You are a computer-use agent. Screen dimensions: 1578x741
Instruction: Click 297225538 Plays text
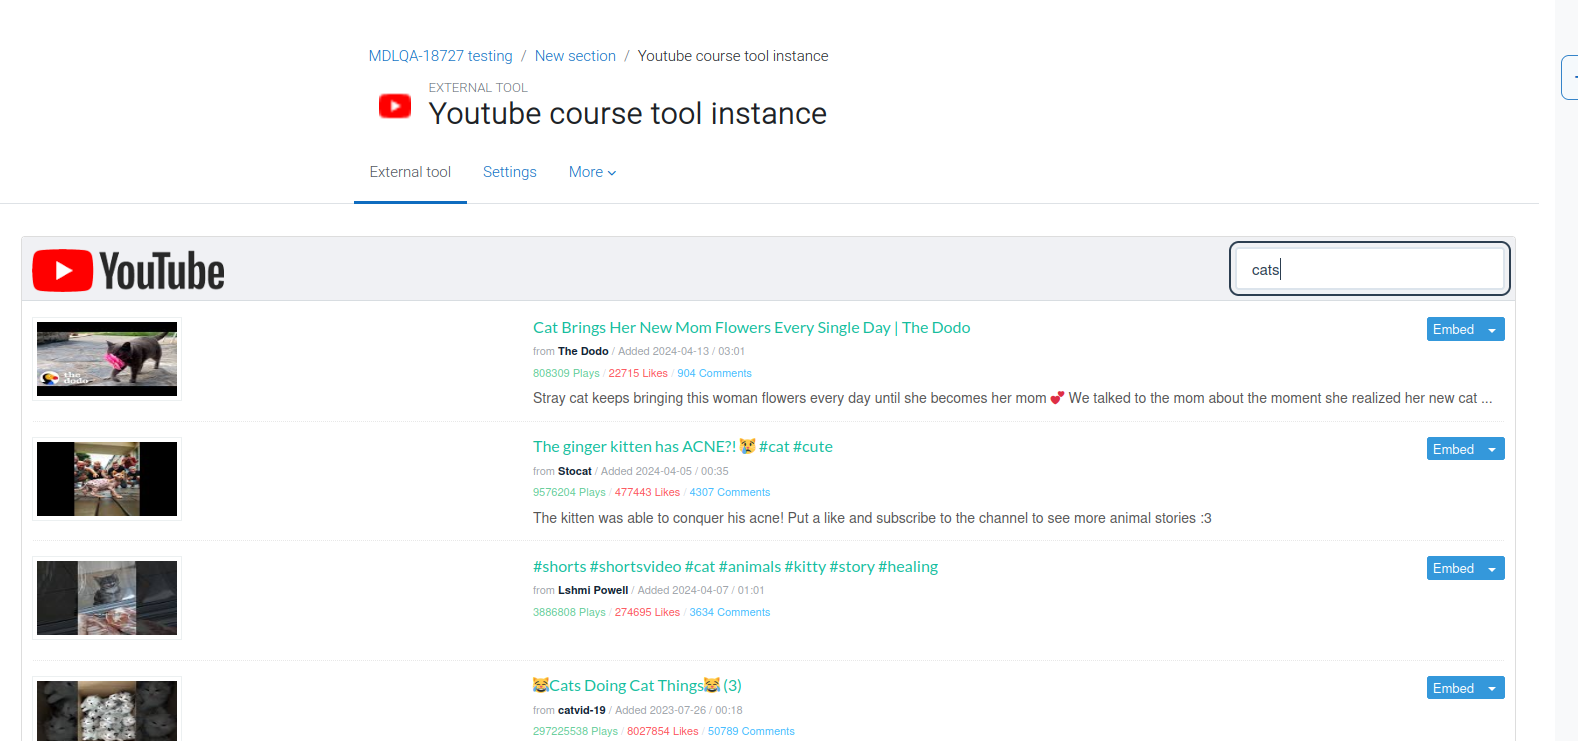pos(575,732)
